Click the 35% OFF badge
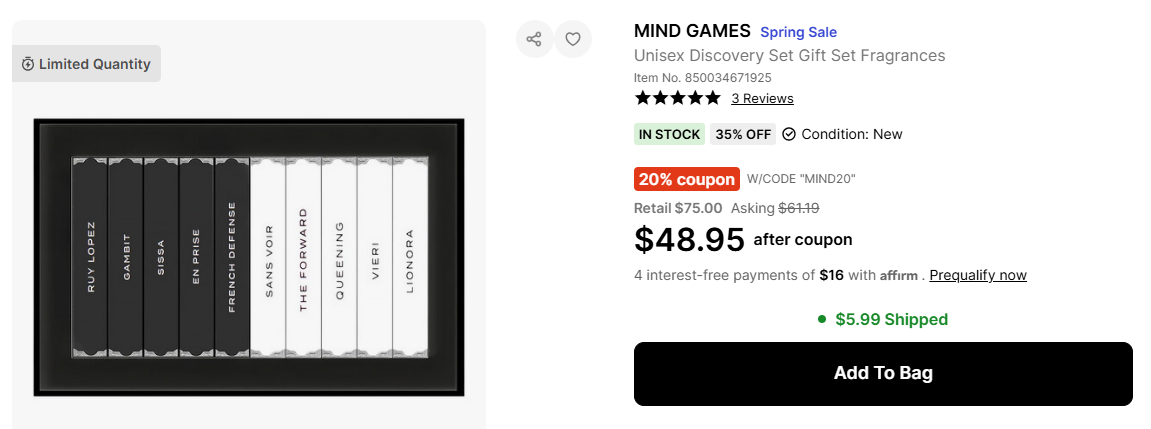The height and width of the screenshot is (429, 1151). tap(743, 134)
